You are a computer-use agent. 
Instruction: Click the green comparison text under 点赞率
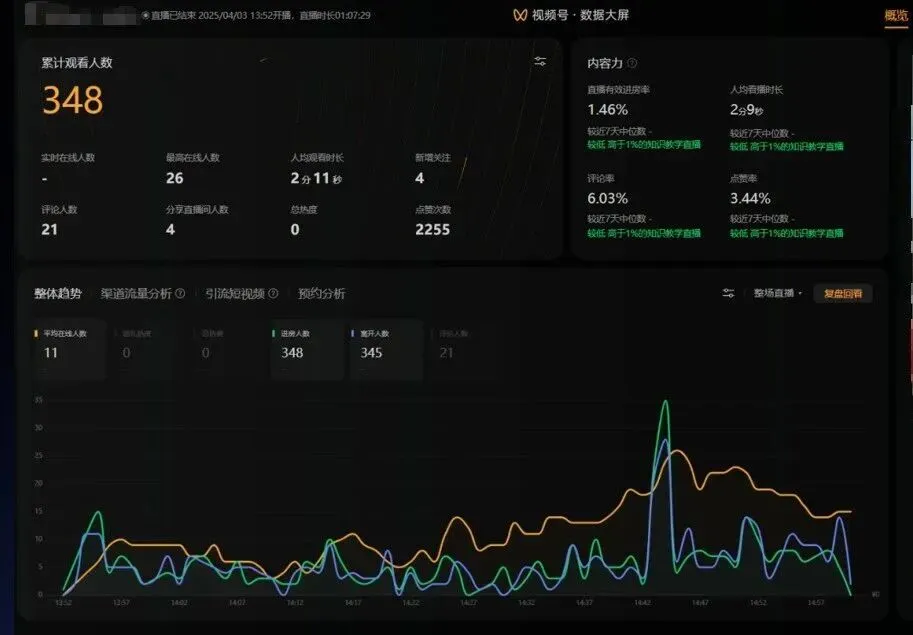point(787,233)
